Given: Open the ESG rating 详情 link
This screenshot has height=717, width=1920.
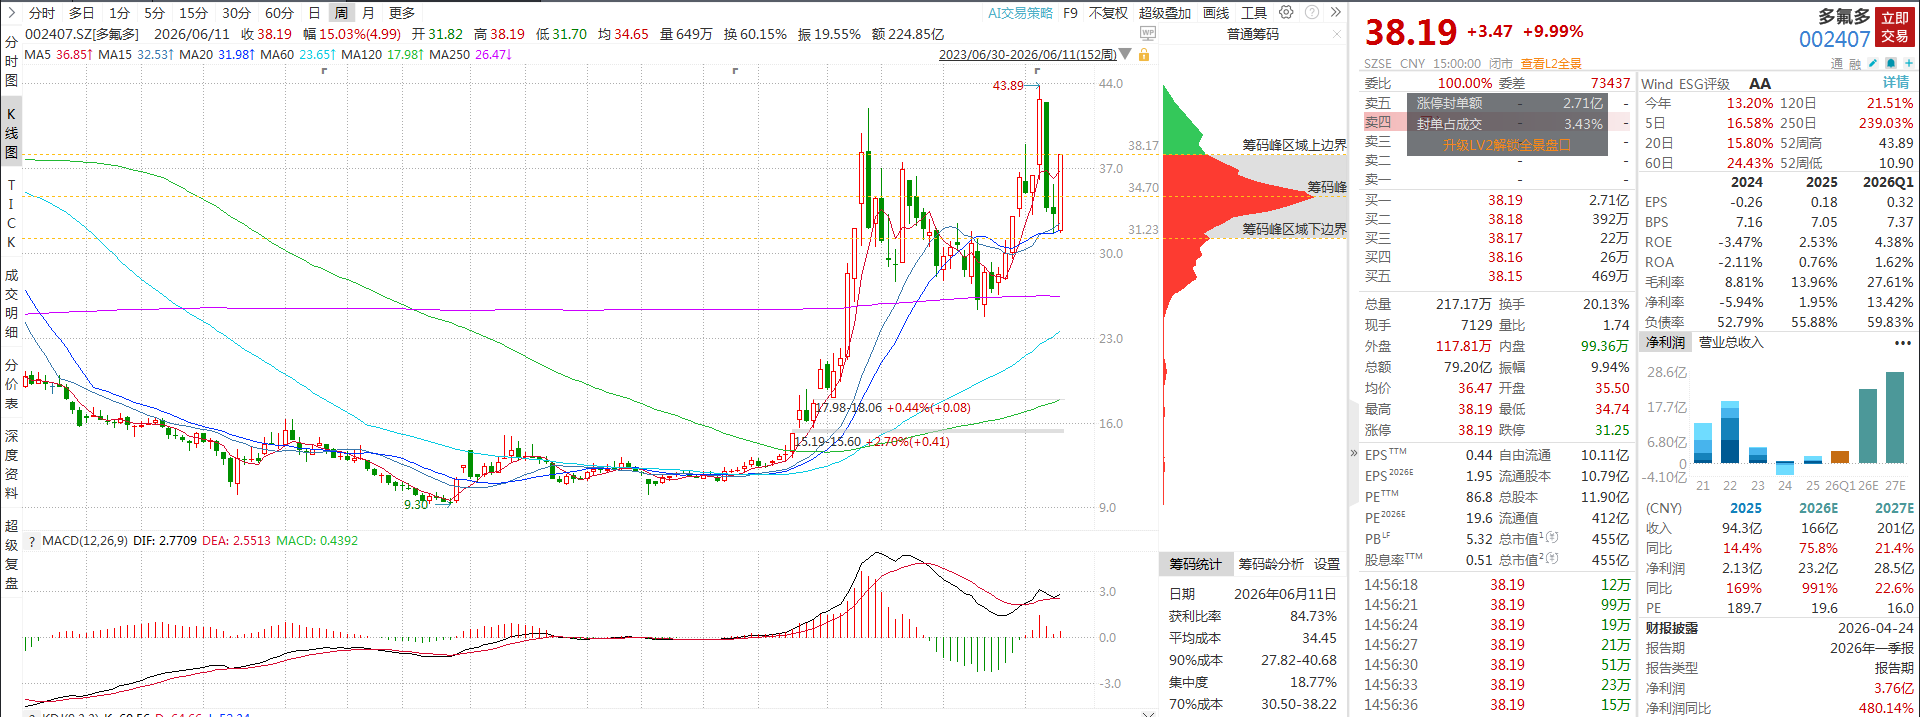Looking at the screenshot, I should (1897, 83).
